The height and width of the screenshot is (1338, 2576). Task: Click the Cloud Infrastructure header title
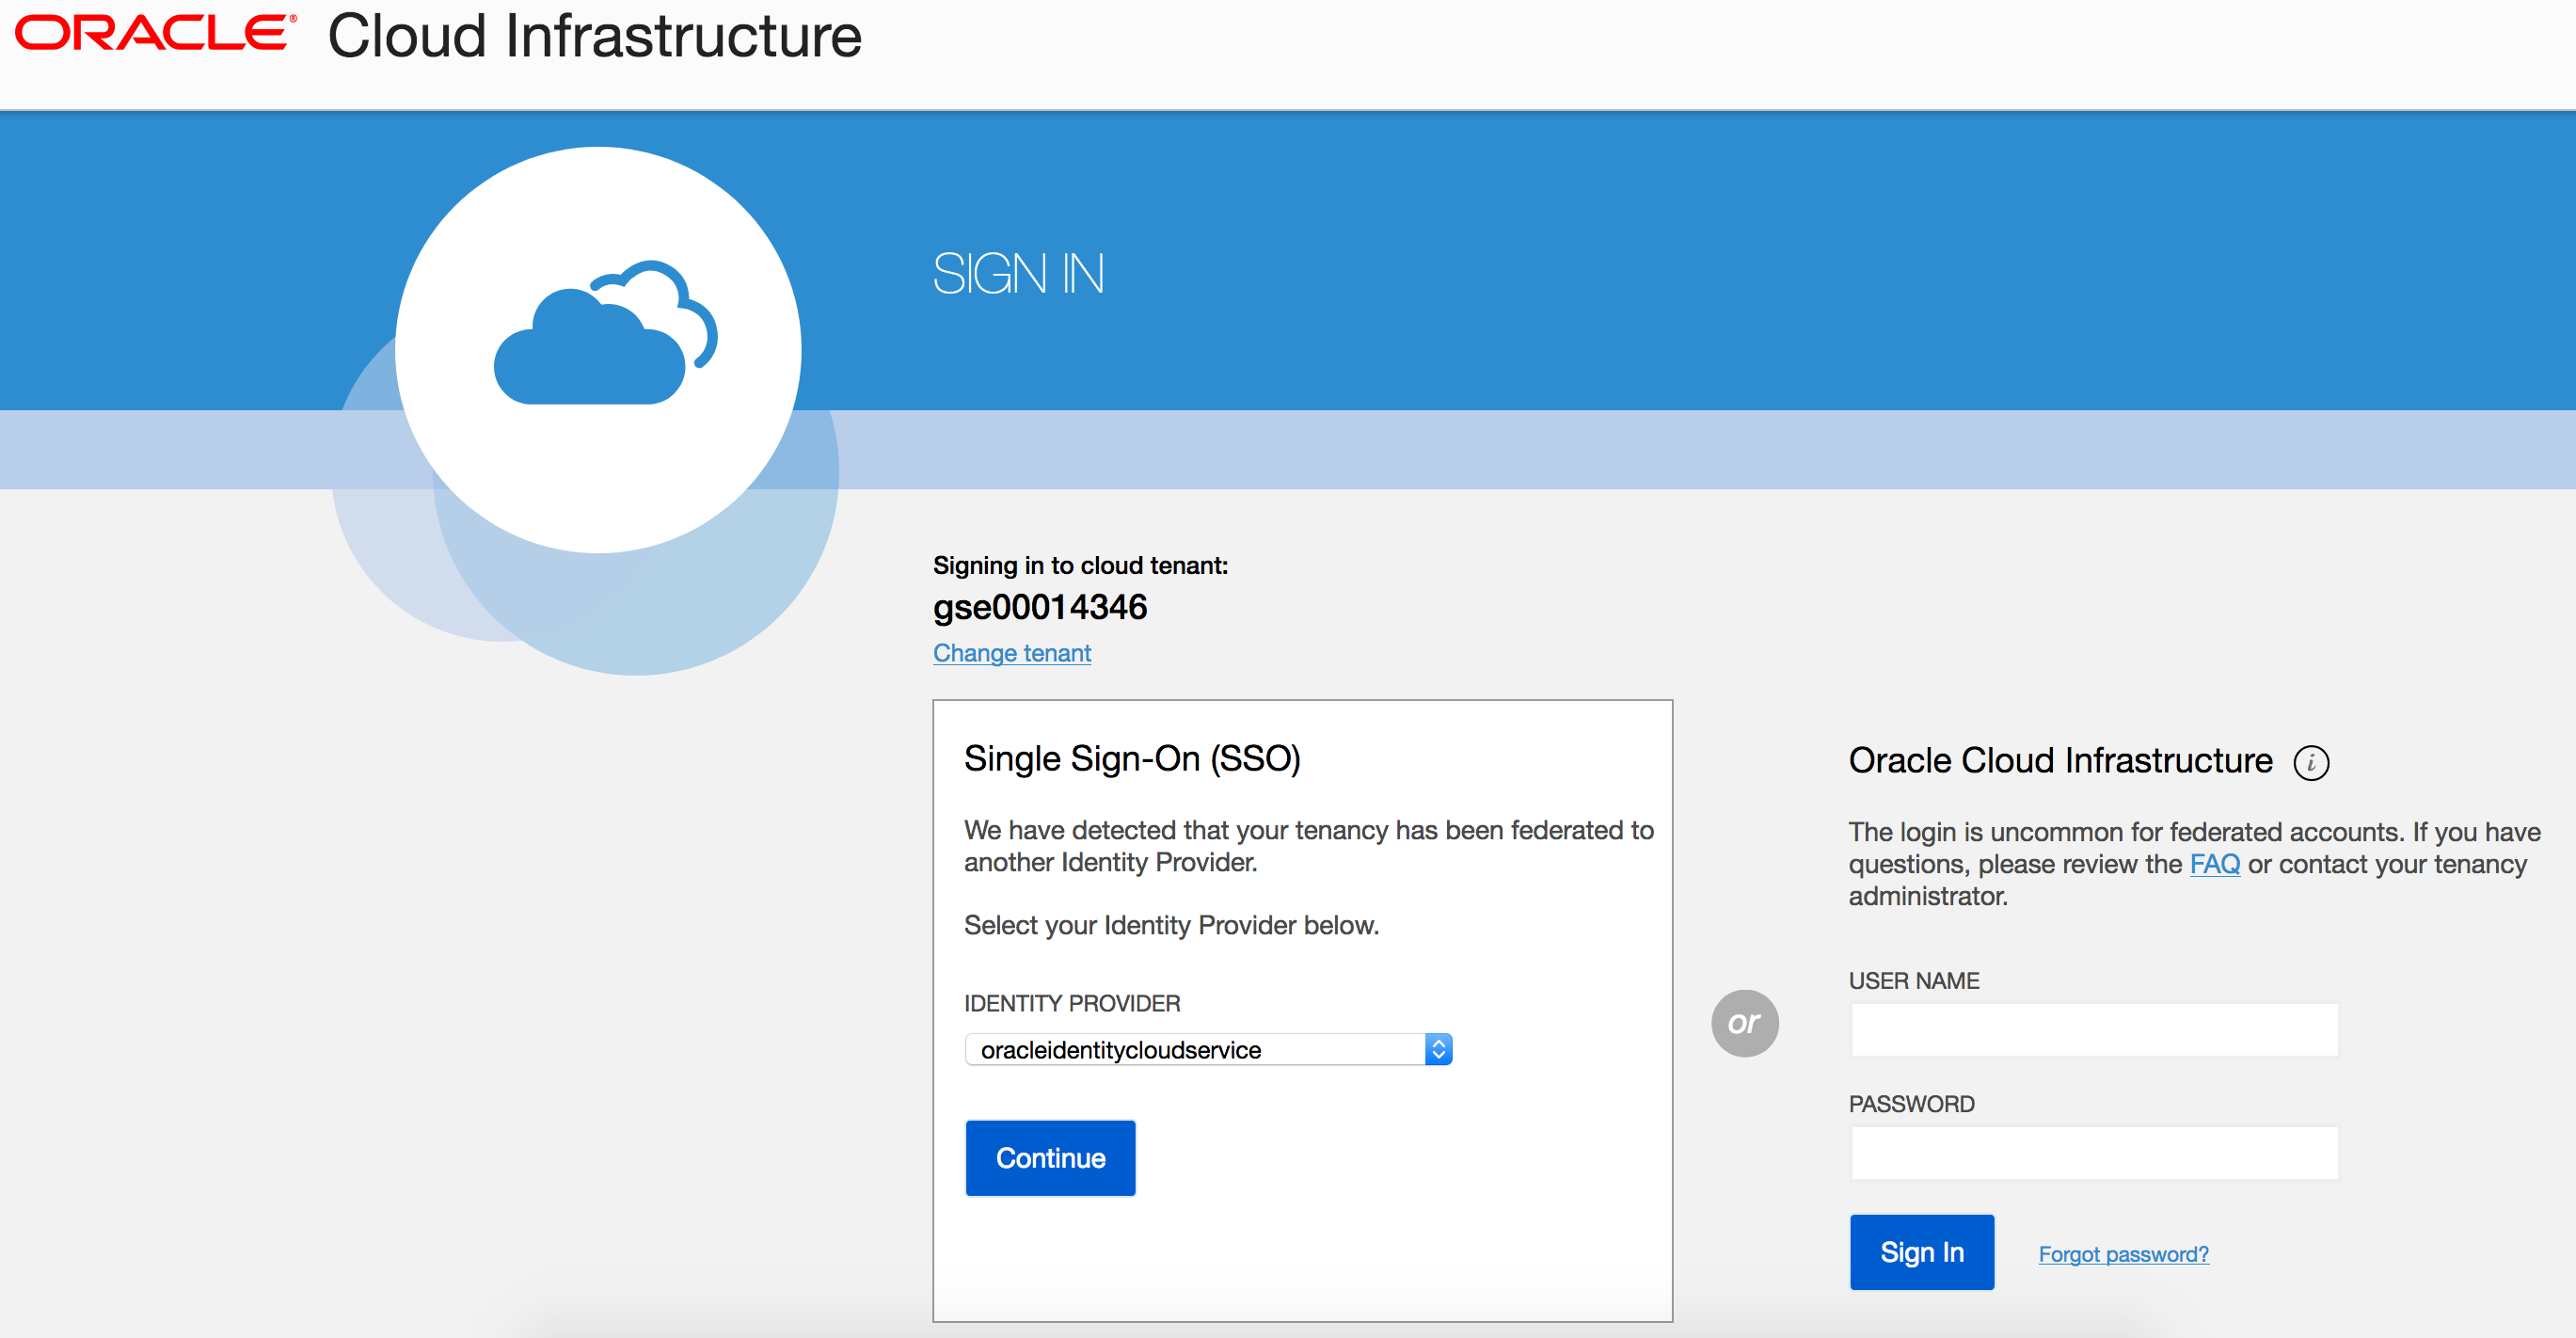tap(595, 36)
